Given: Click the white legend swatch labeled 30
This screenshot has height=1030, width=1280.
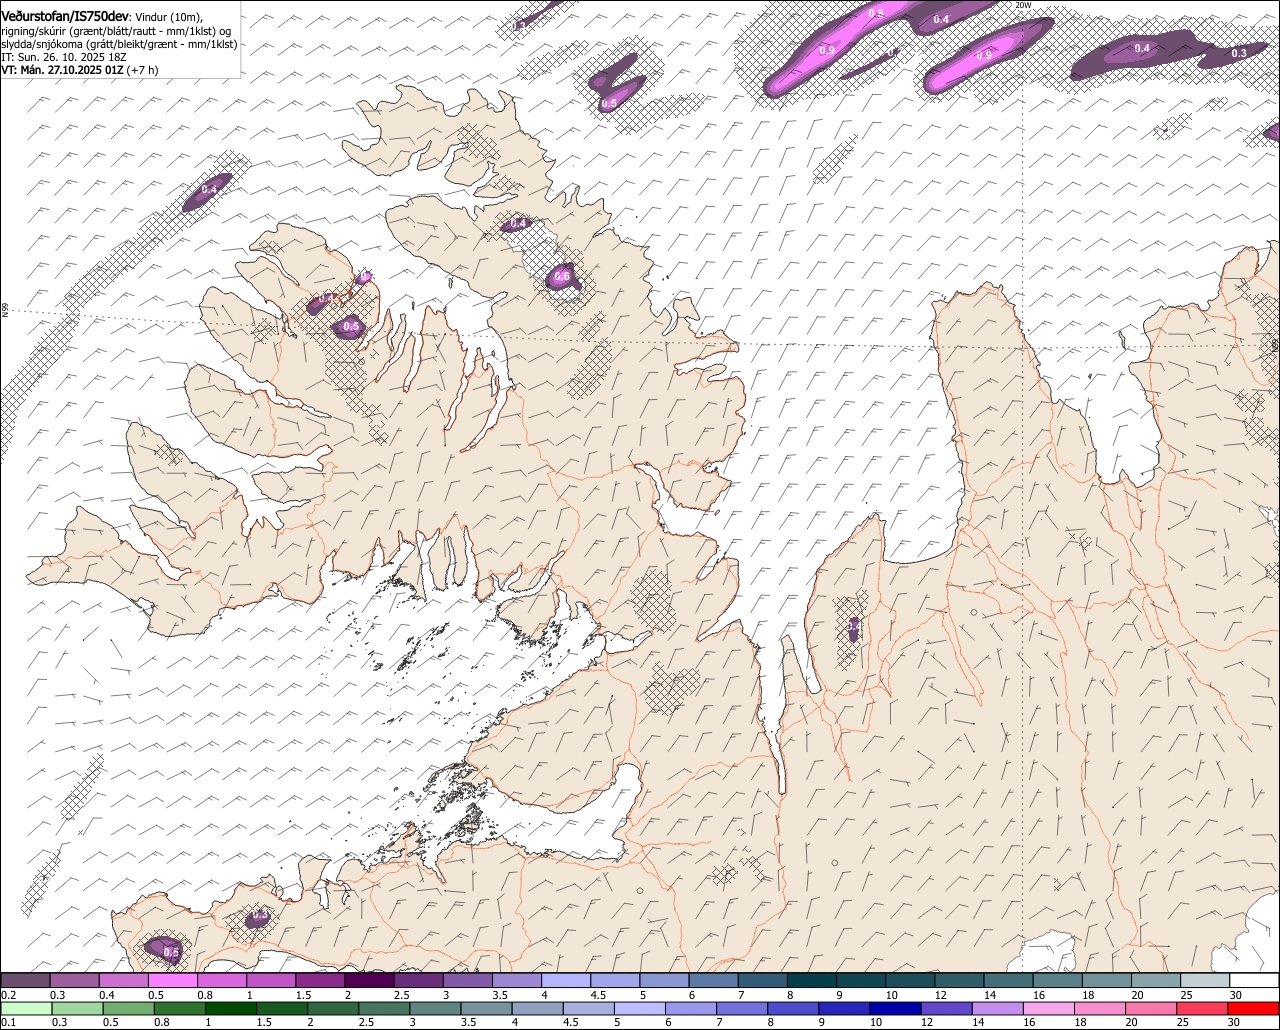Looking at the screenshot, I should pos(1255,980).
